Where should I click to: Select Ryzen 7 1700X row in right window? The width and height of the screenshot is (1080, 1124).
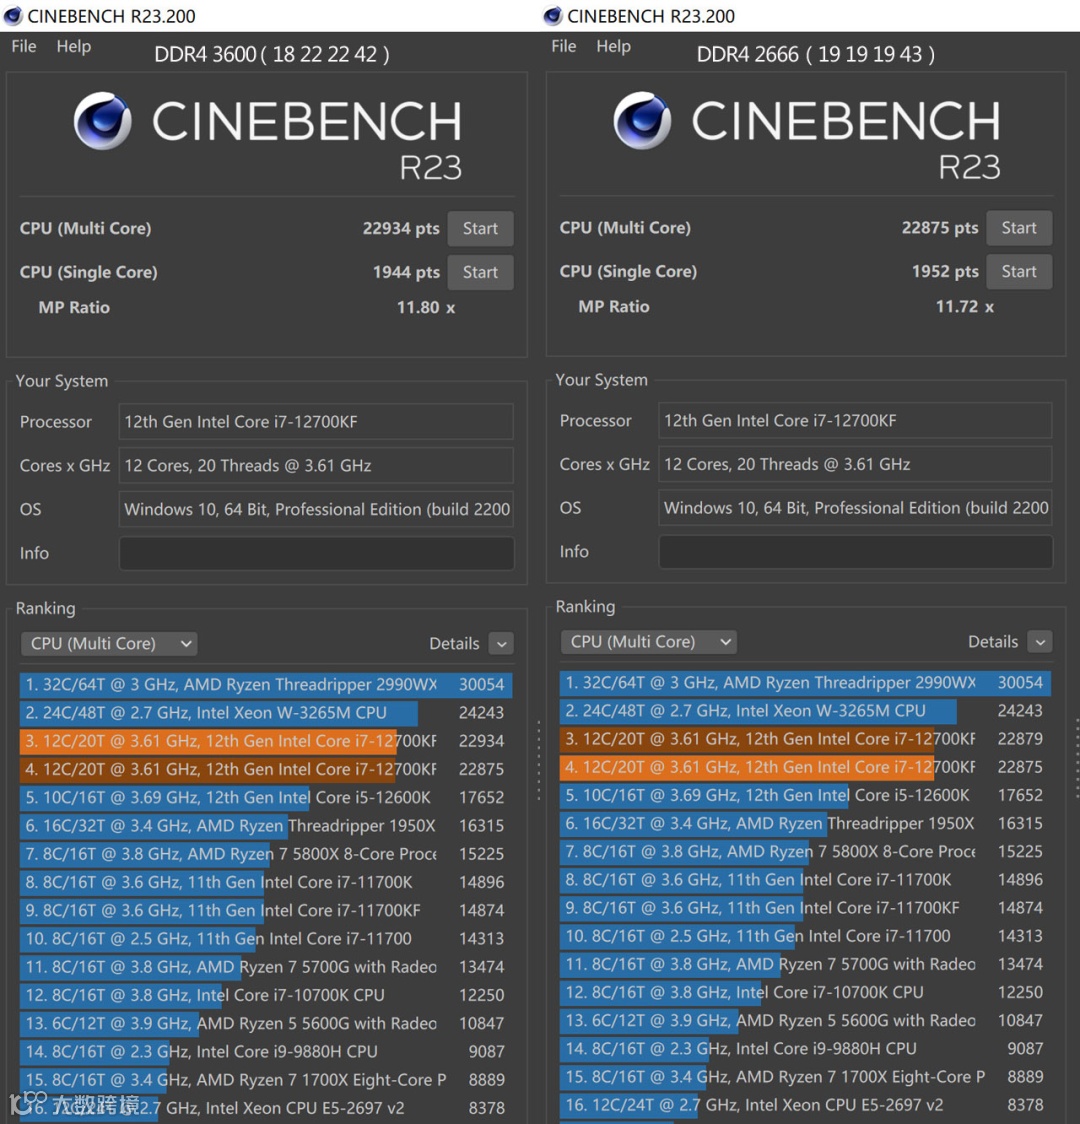click(x=806, y=1077)
